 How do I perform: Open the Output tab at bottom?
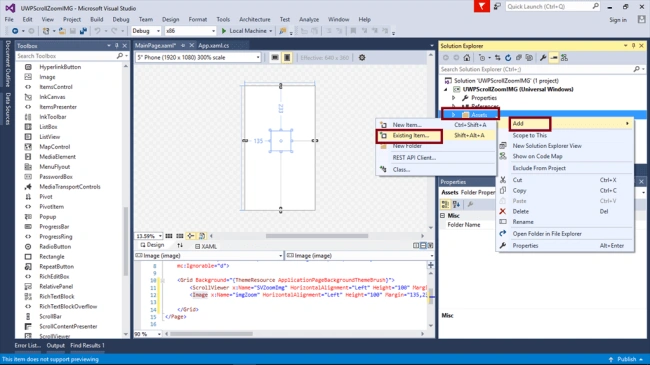[x=56, y=346]
